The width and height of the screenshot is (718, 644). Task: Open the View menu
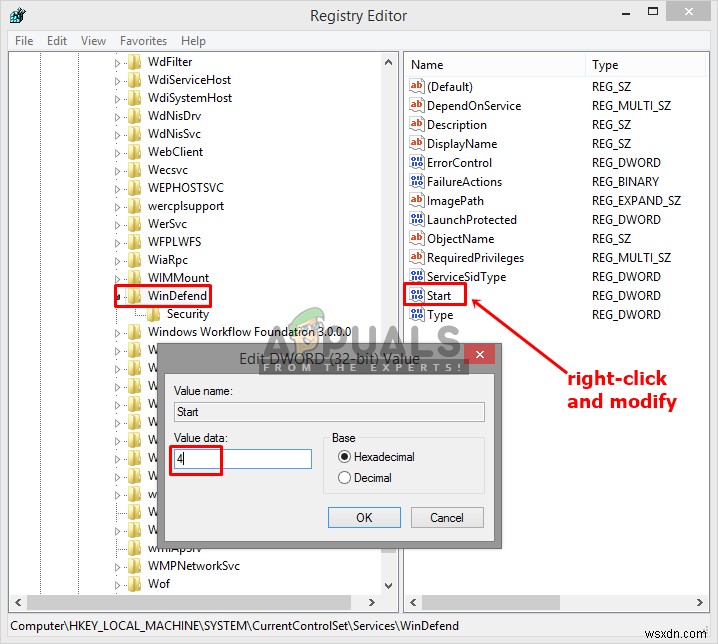pos(93,41)
